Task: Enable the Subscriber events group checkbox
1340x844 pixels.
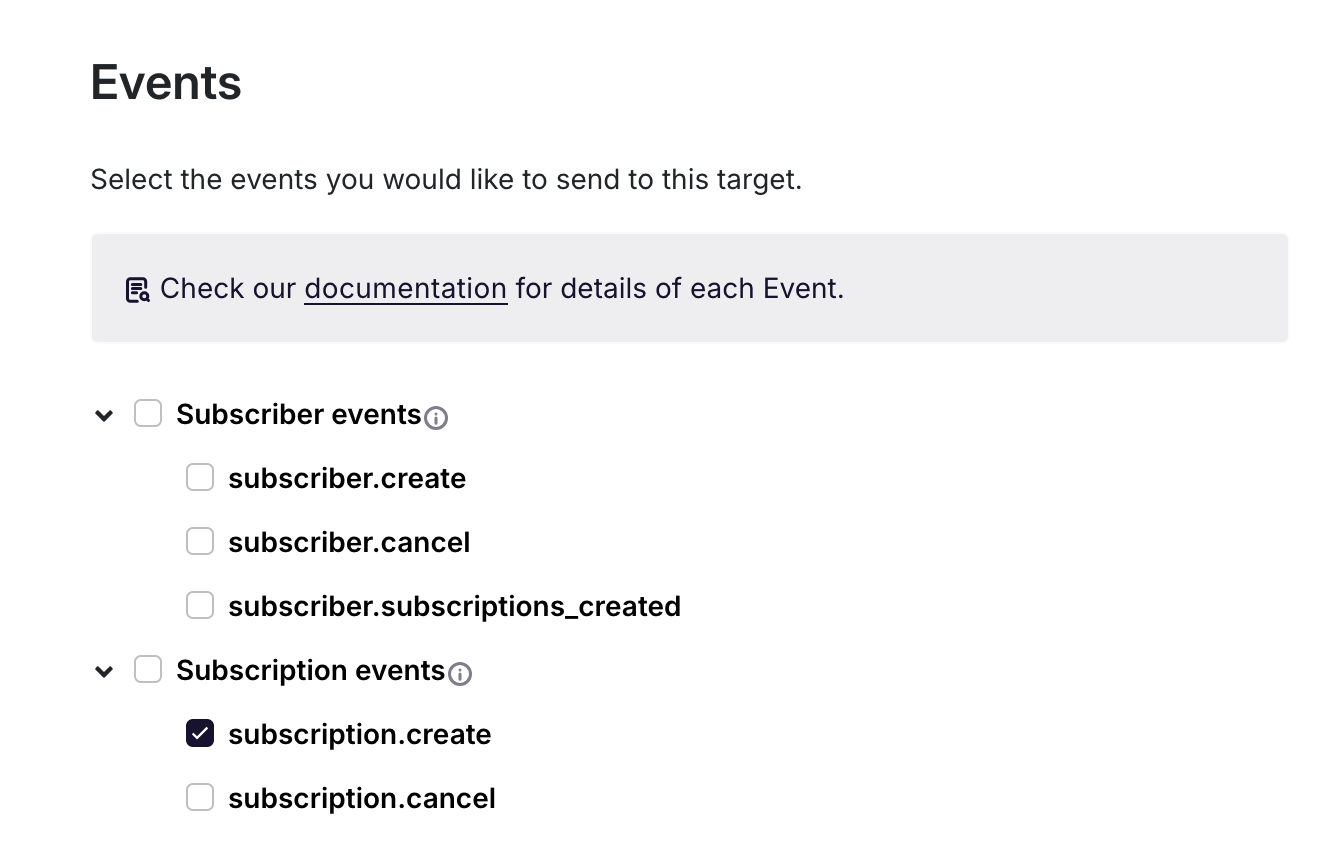Action: pyautogui.click(x=148, y=412)
